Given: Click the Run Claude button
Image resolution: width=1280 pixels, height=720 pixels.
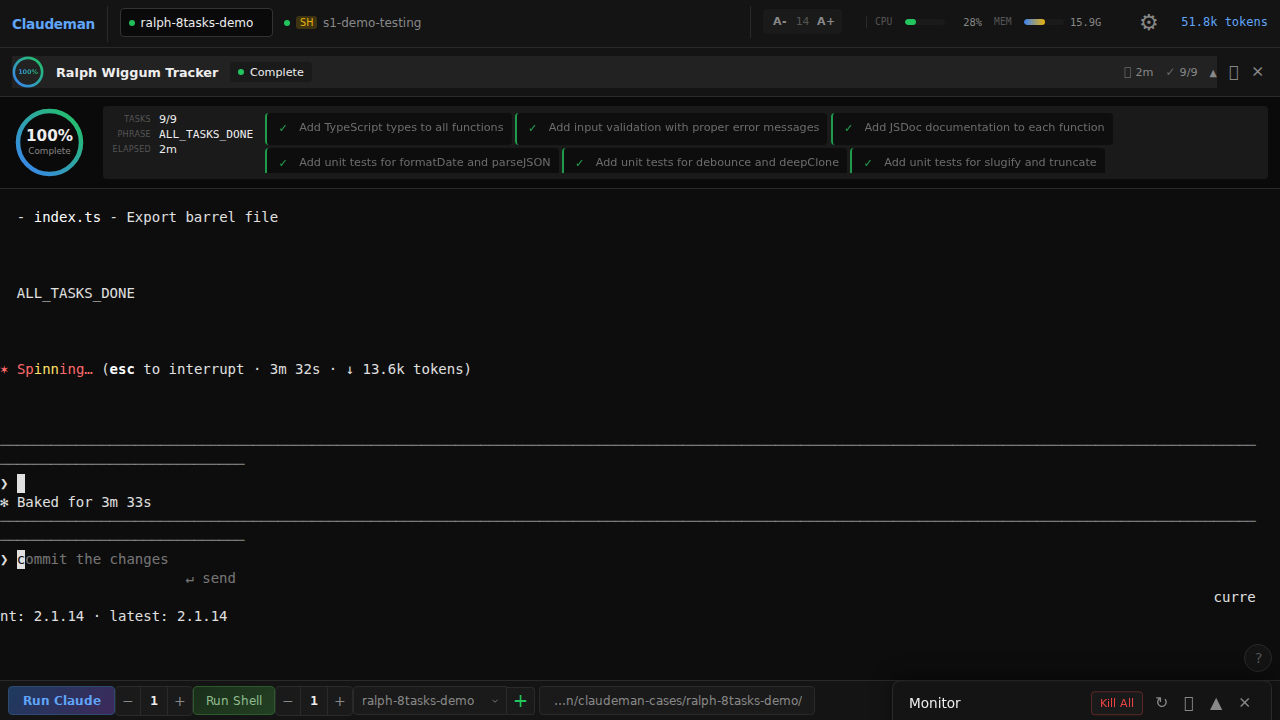Looking at the screenshot, I should [62, 701].
